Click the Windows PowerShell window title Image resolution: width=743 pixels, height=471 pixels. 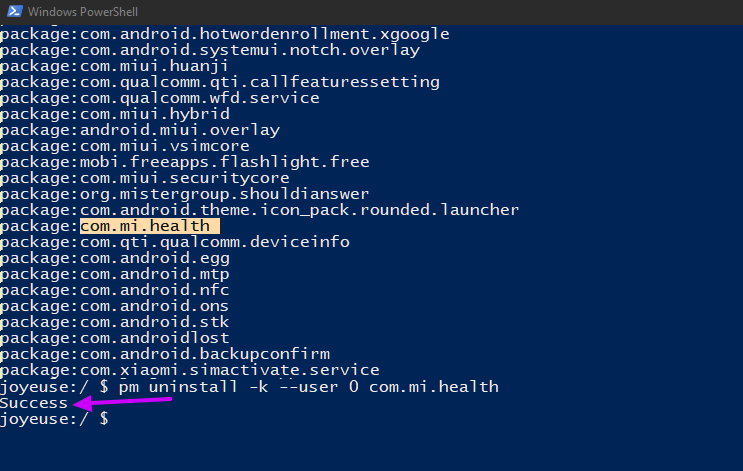(83, 12)
